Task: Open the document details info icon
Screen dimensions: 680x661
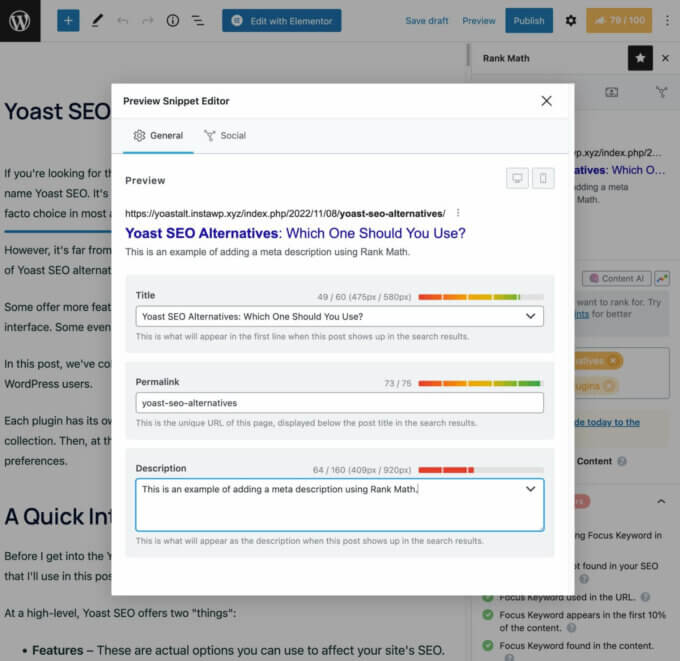Action: 173,20
